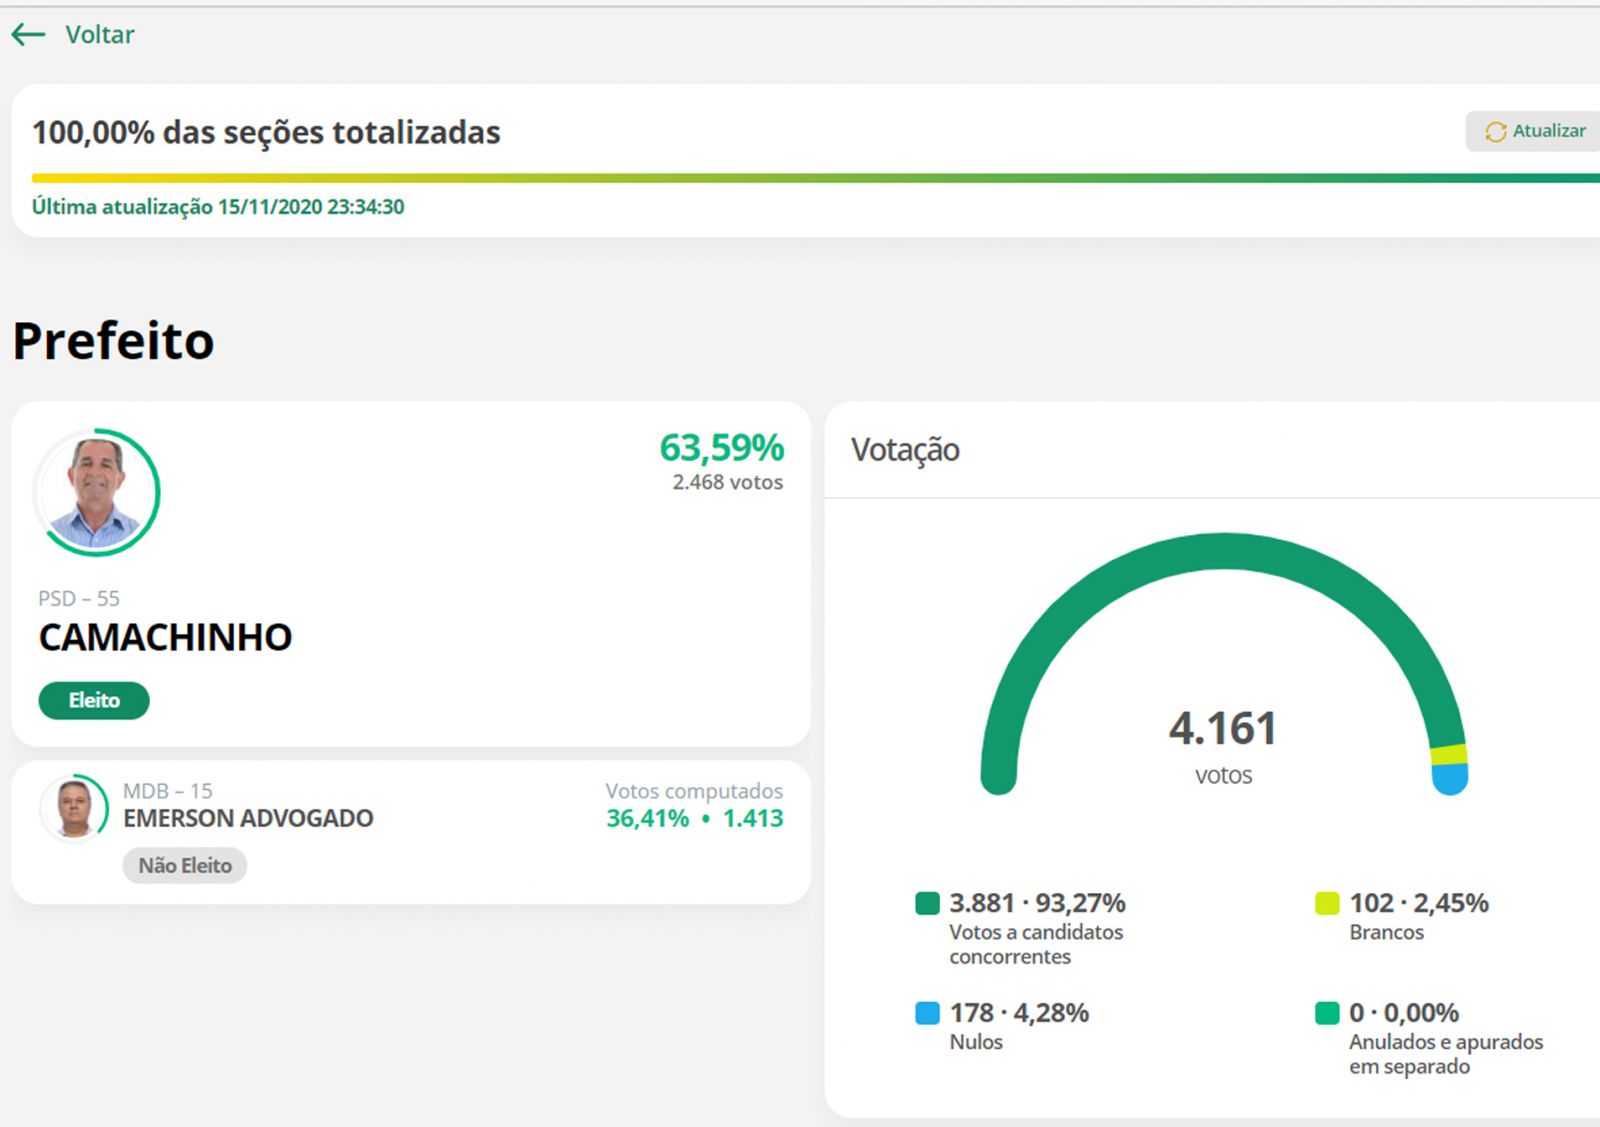Select Emerson Advogado's candidate photo
The image size is (1600, 1127).
coord(74,808)
